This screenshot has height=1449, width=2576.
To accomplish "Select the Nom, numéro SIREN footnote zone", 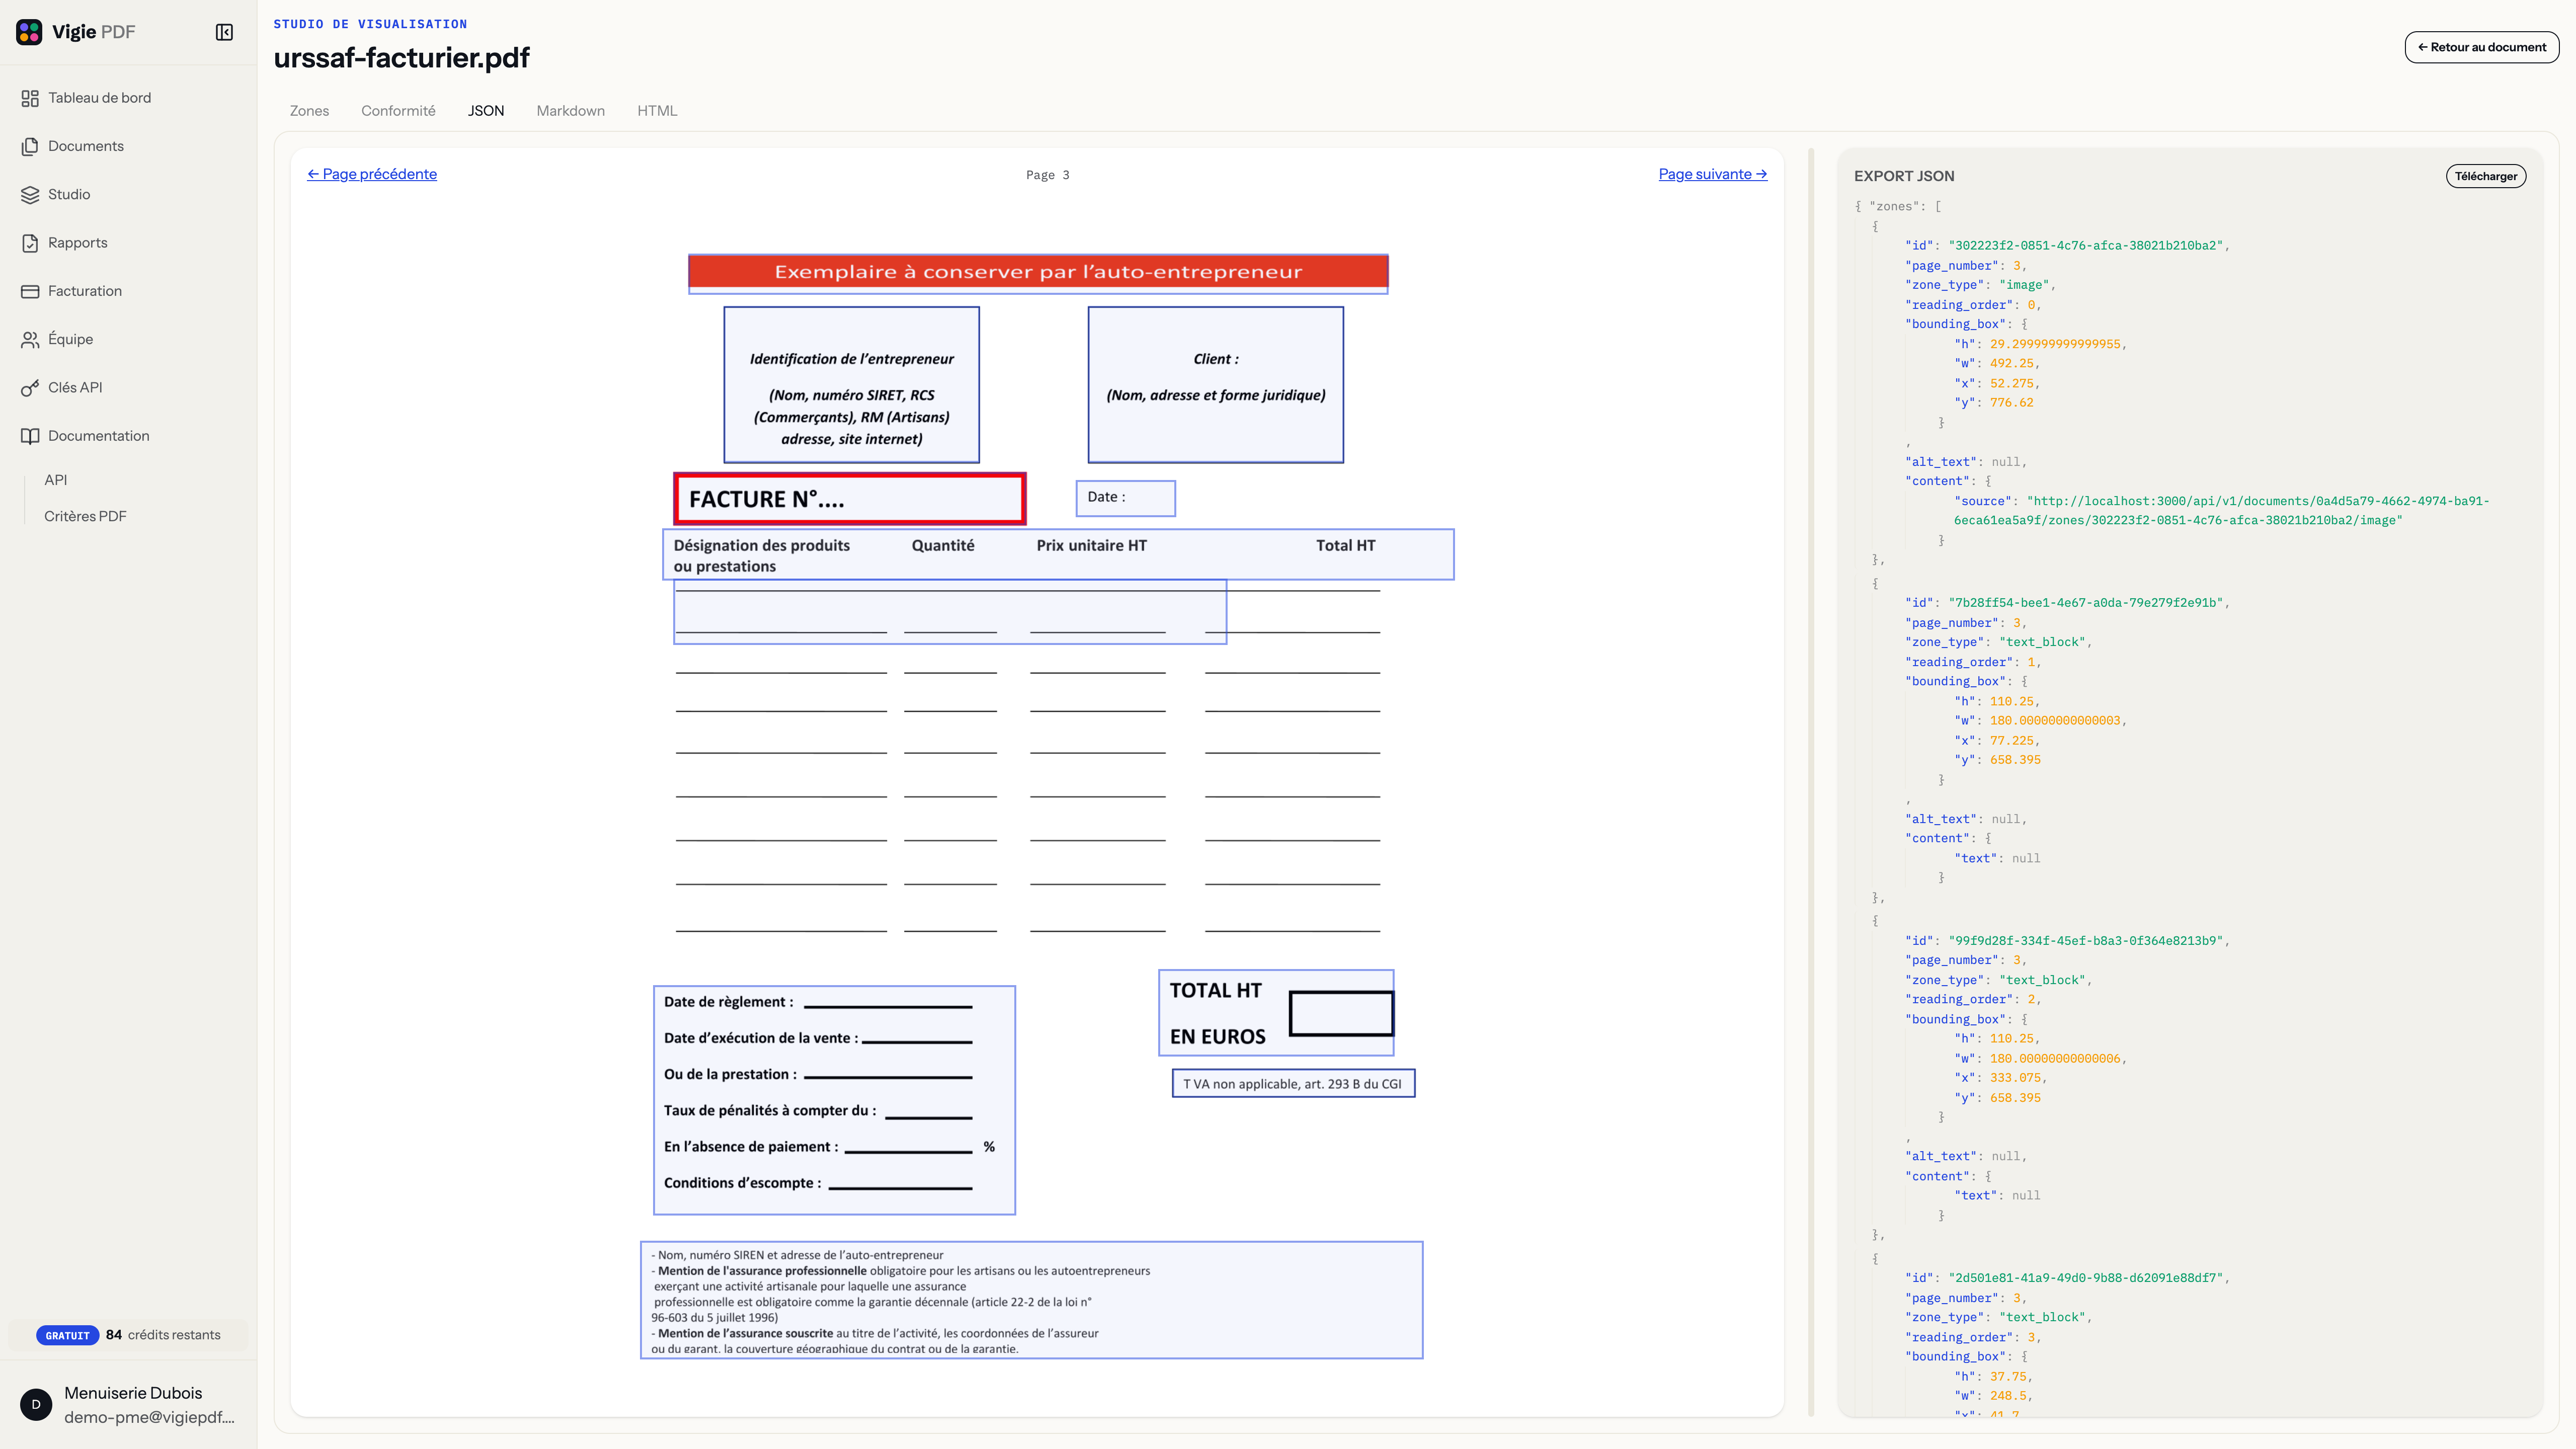I will point(1031,1300).
